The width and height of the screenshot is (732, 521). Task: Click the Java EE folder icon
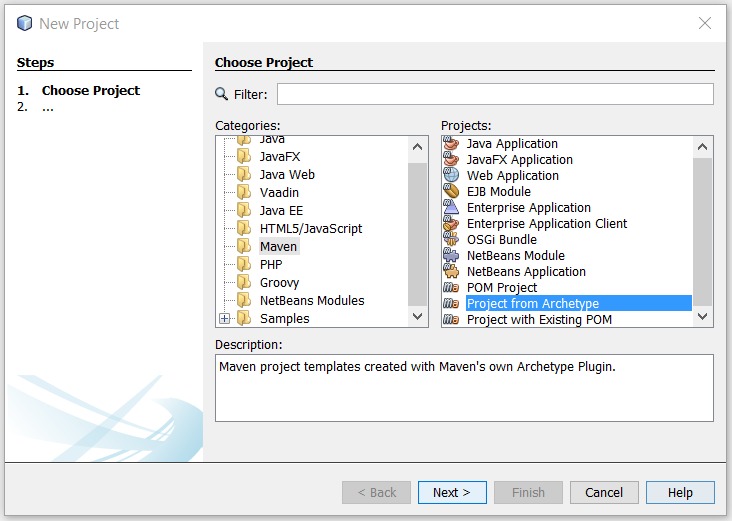pyautogui.click(x=244, y=210)
